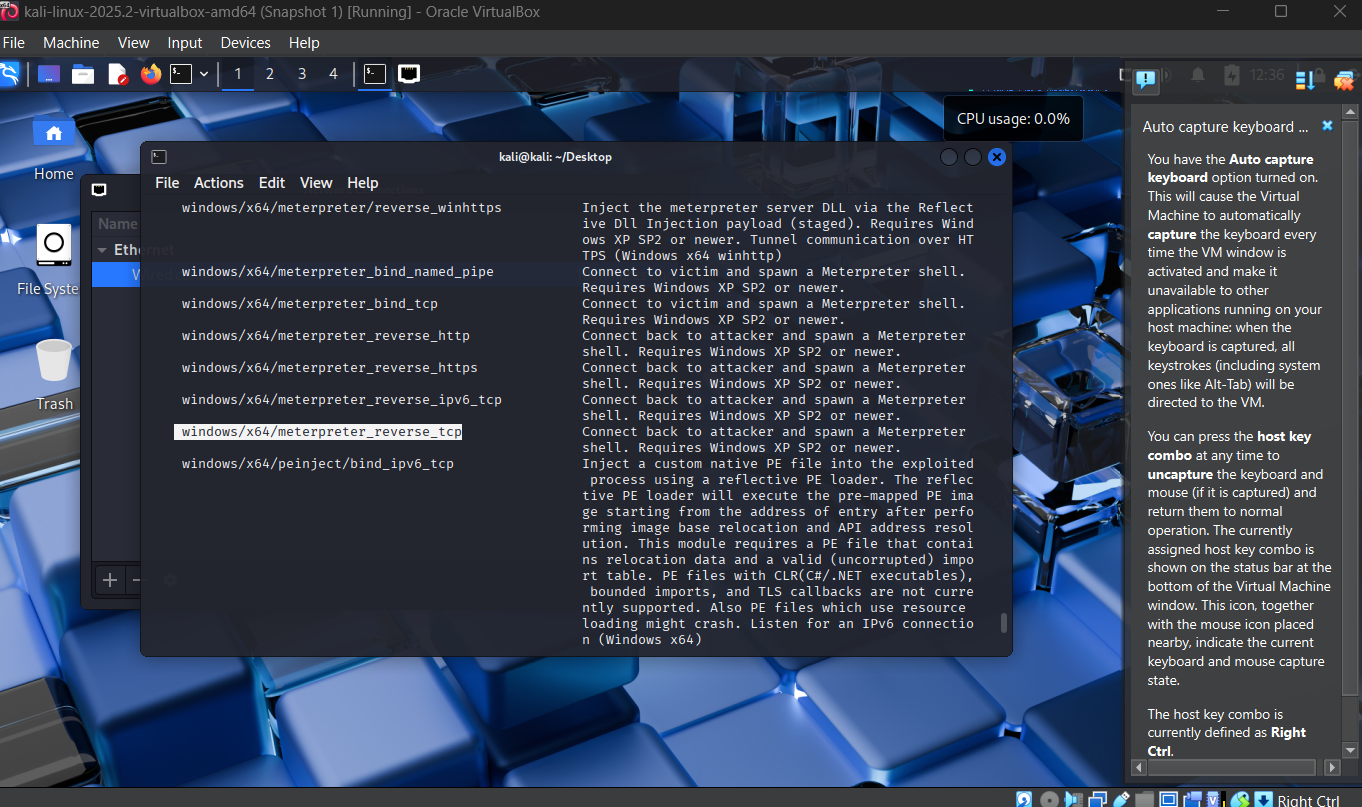This screenshot has height=807, width=1362.
Task: Add a new connection with the plus button
Action: pyautogui.click(x=109, y=580)
